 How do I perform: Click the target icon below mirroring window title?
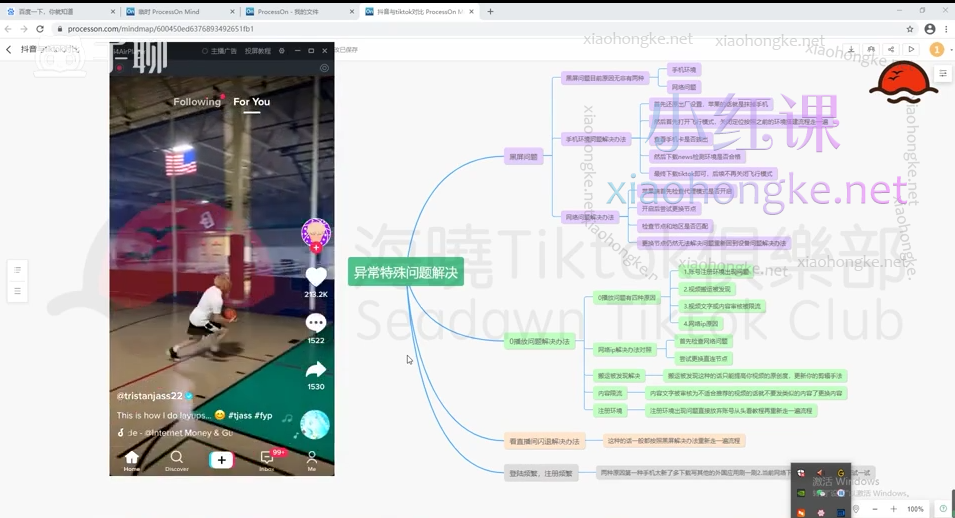click(324, 68)
